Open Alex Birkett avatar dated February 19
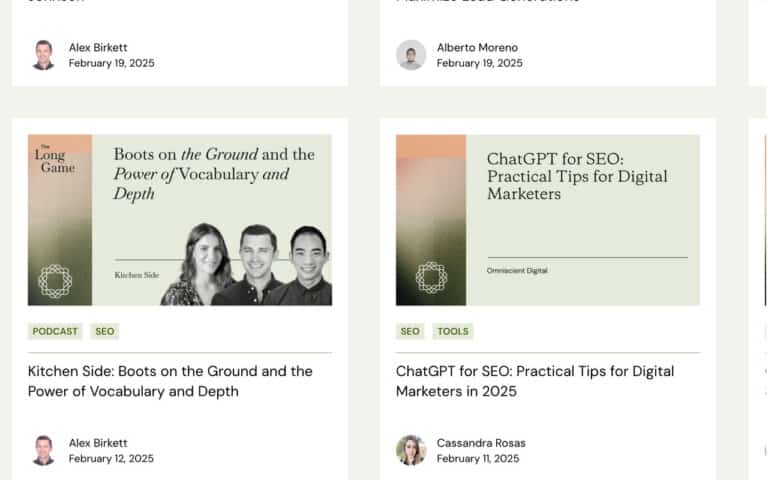The image size is (768, 480). pyautogui.click(x=43, y=55)
